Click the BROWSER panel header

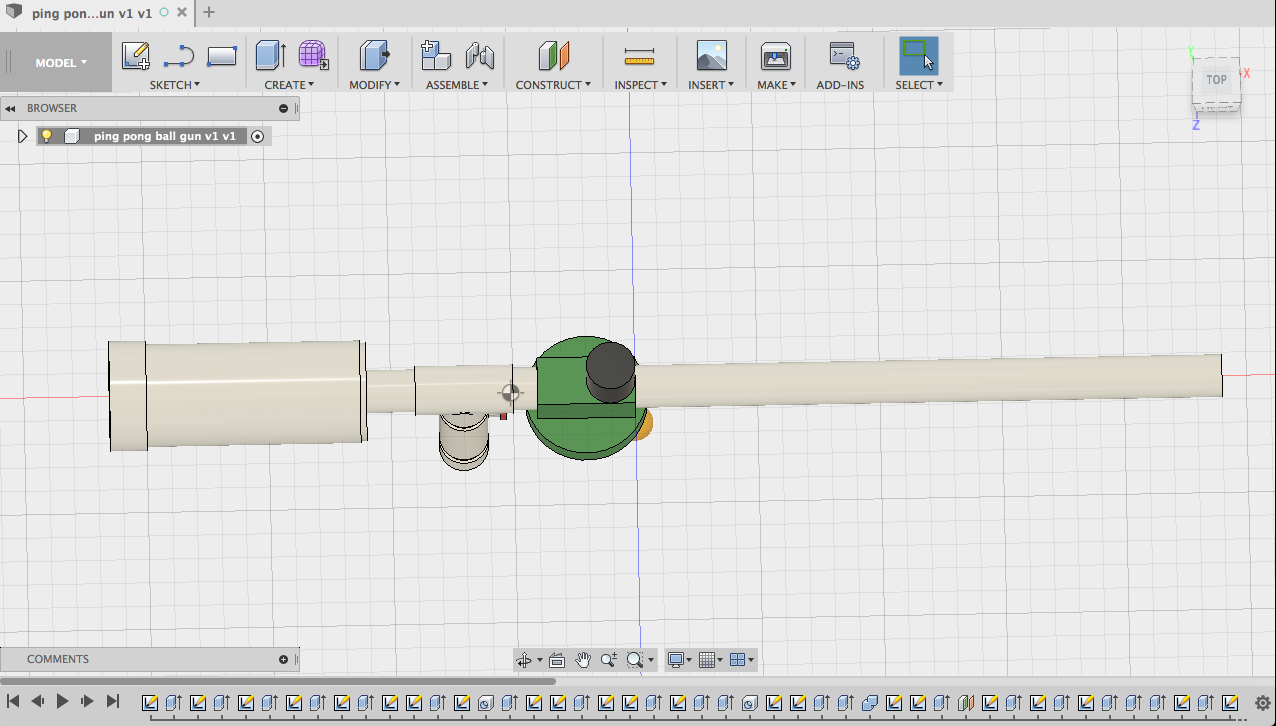tap(150, 108)
